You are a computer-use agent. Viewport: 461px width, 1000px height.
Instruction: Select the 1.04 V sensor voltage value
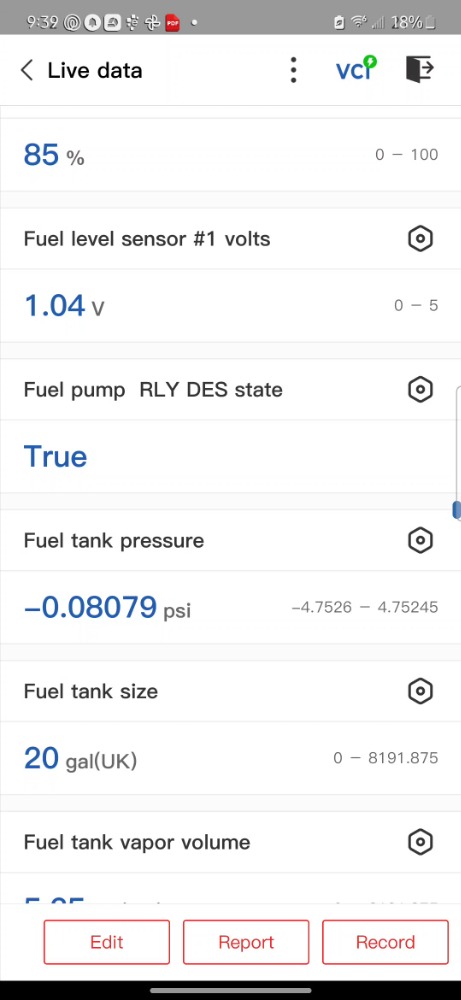[x=64, y=305]
